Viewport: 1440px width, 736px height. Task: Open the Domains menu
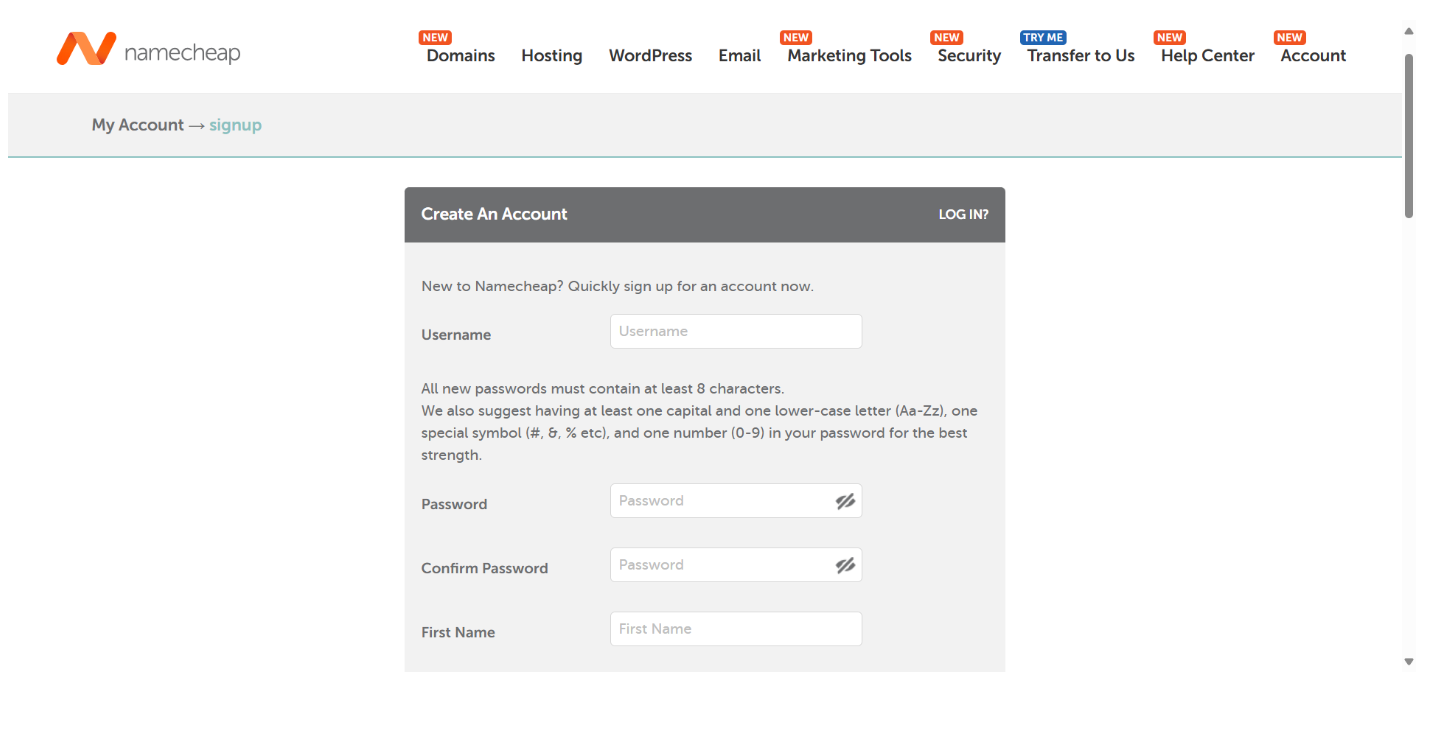point(461,56)
